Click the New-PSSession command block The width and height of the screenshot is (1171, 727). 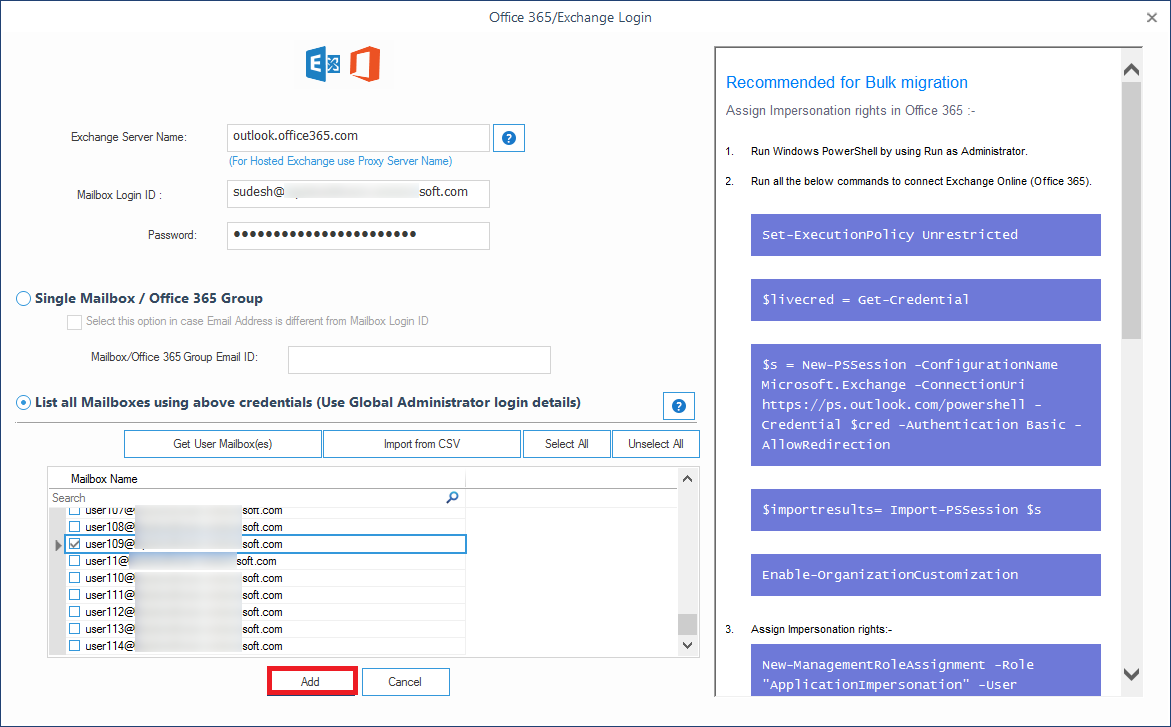(925, 405)
